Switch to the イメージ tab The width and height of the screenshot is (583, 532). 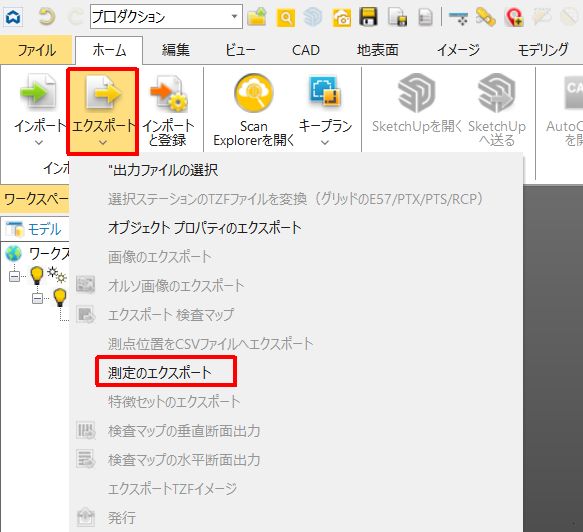click(458, 50)
